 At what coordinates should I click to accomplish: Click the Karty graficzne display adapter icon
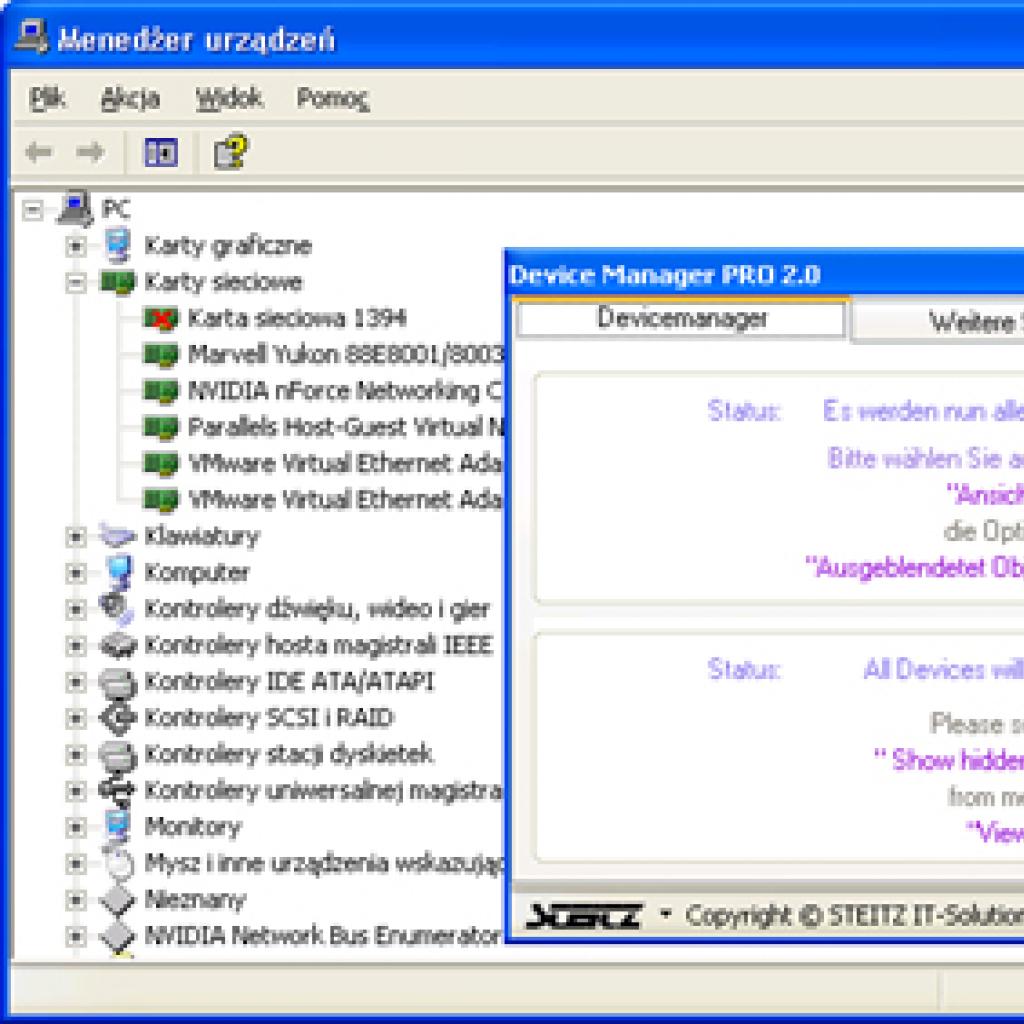118,246
